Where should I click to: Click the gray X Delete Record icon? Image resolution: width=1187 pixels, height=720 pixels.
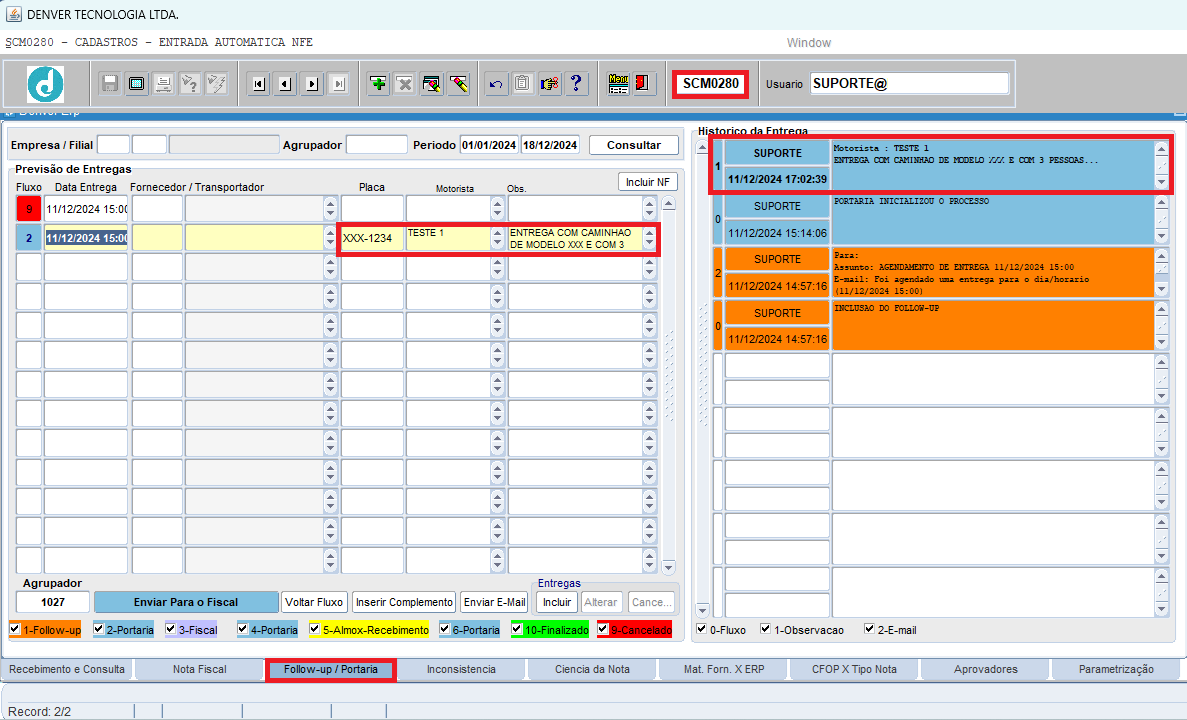[405, 83]
